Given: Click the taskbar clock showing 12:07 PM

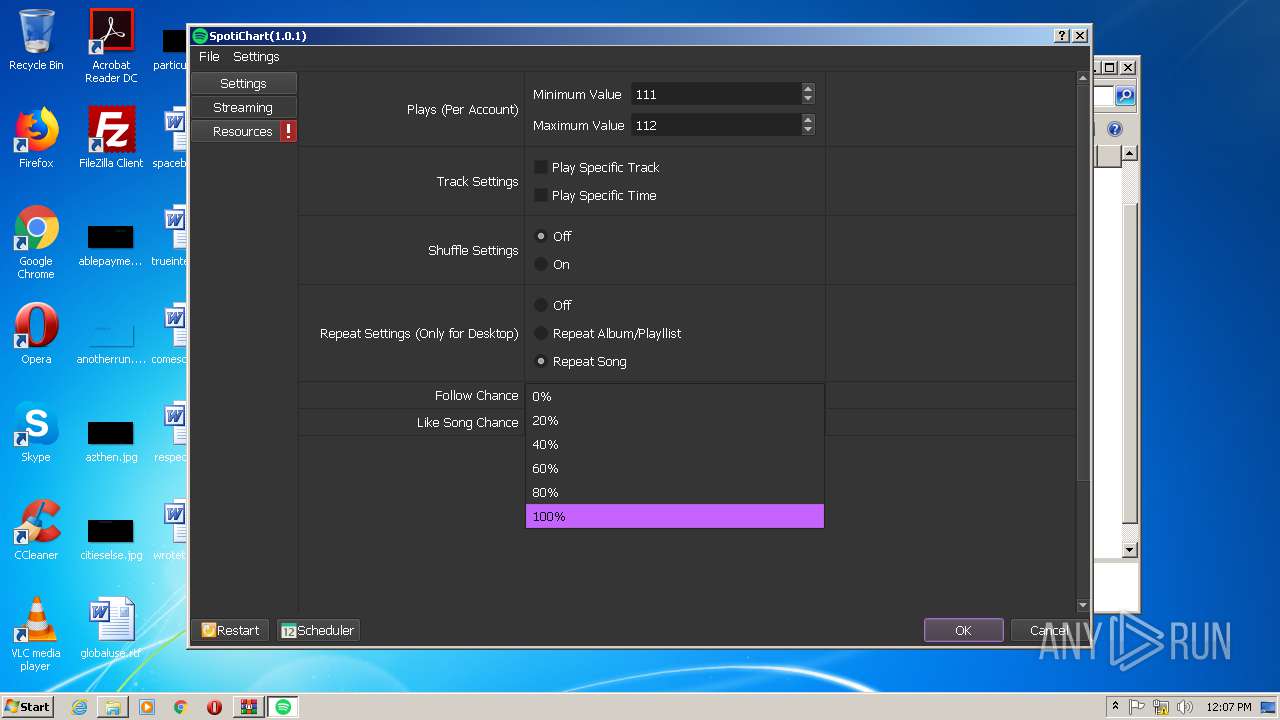Looking at the screenshot, I should 1229,707.
